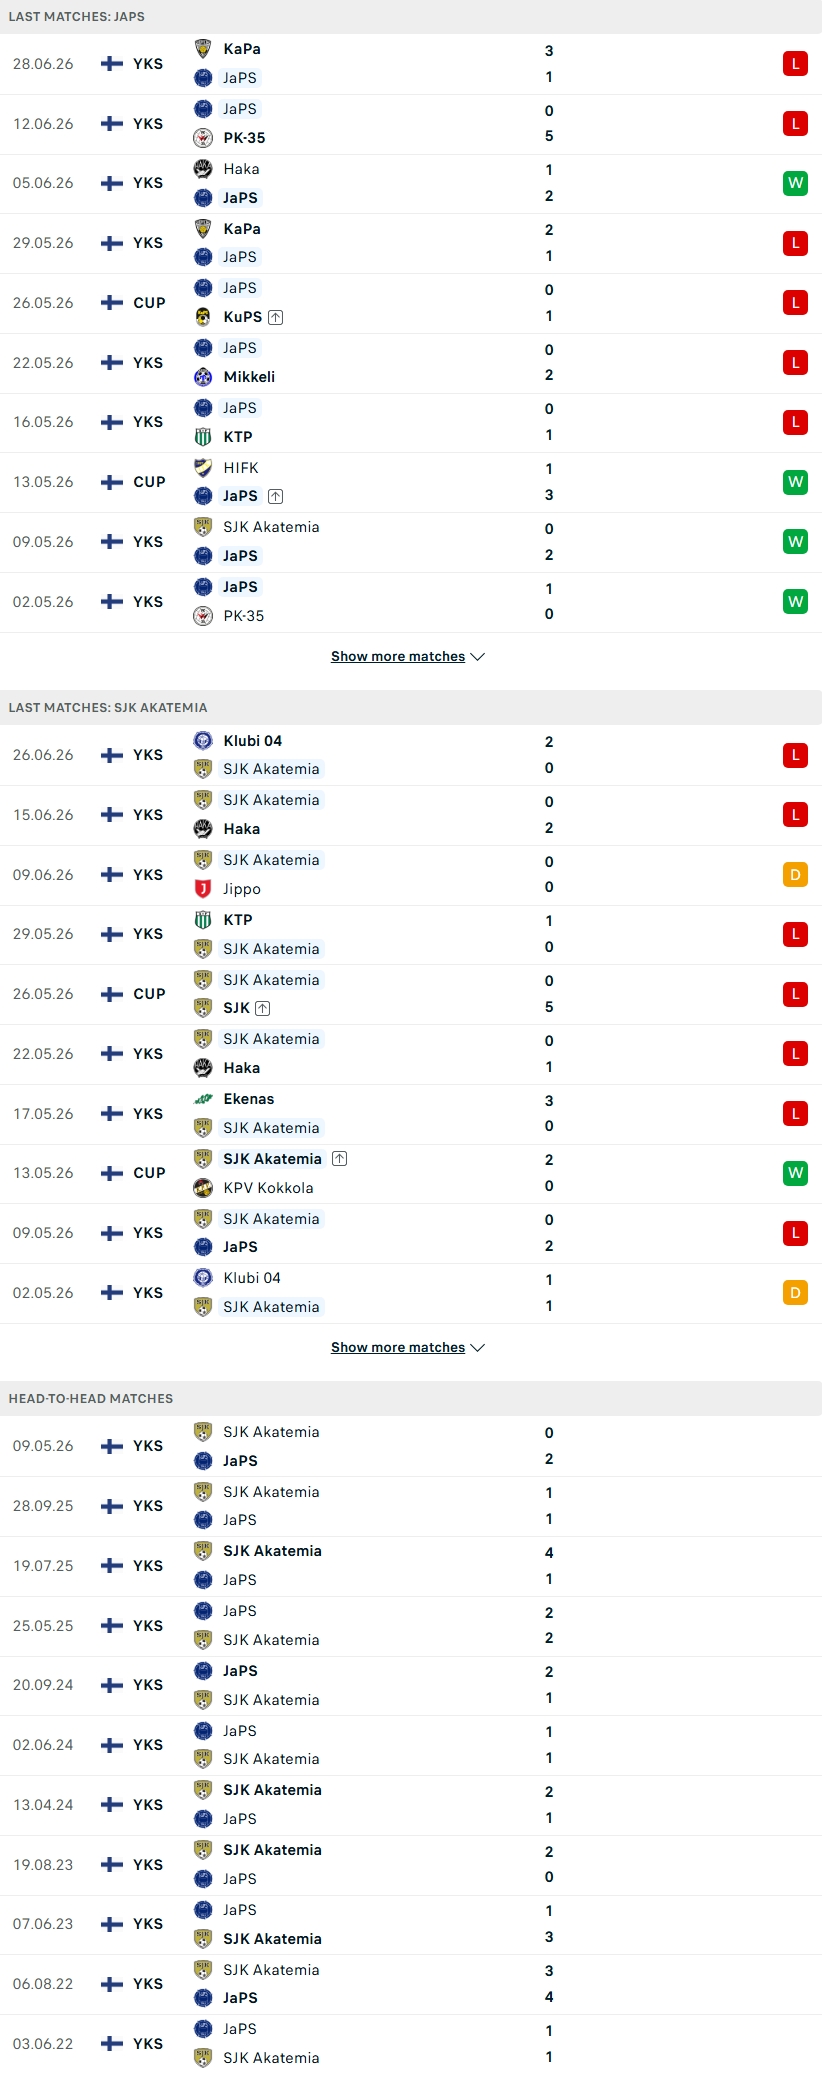Viewport: 822px width, 2074px height.
Task: Click the Ekenas team logo
Action: [x=203, y=1099]
